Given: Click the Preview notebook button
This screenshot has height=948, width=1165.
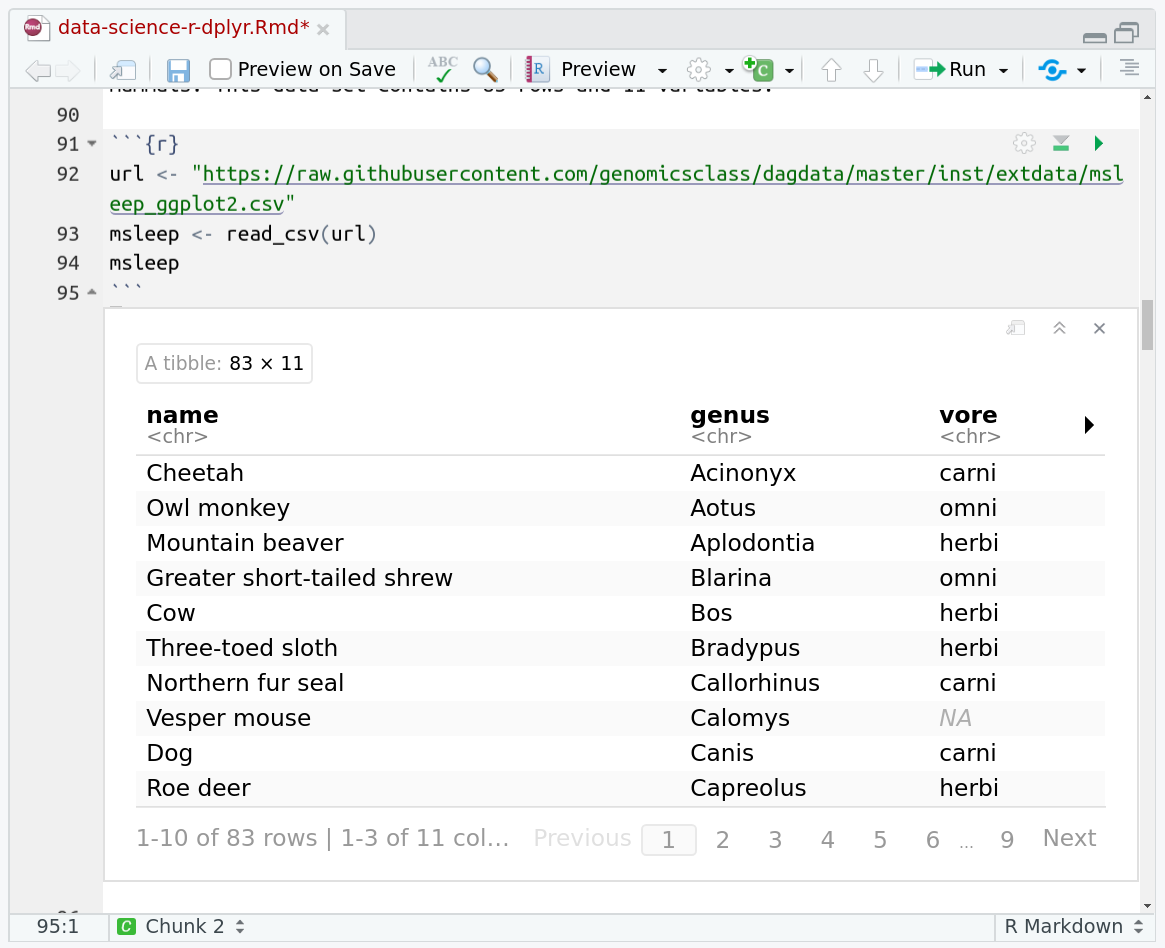Looking at the screenshot, I should 580,70.
